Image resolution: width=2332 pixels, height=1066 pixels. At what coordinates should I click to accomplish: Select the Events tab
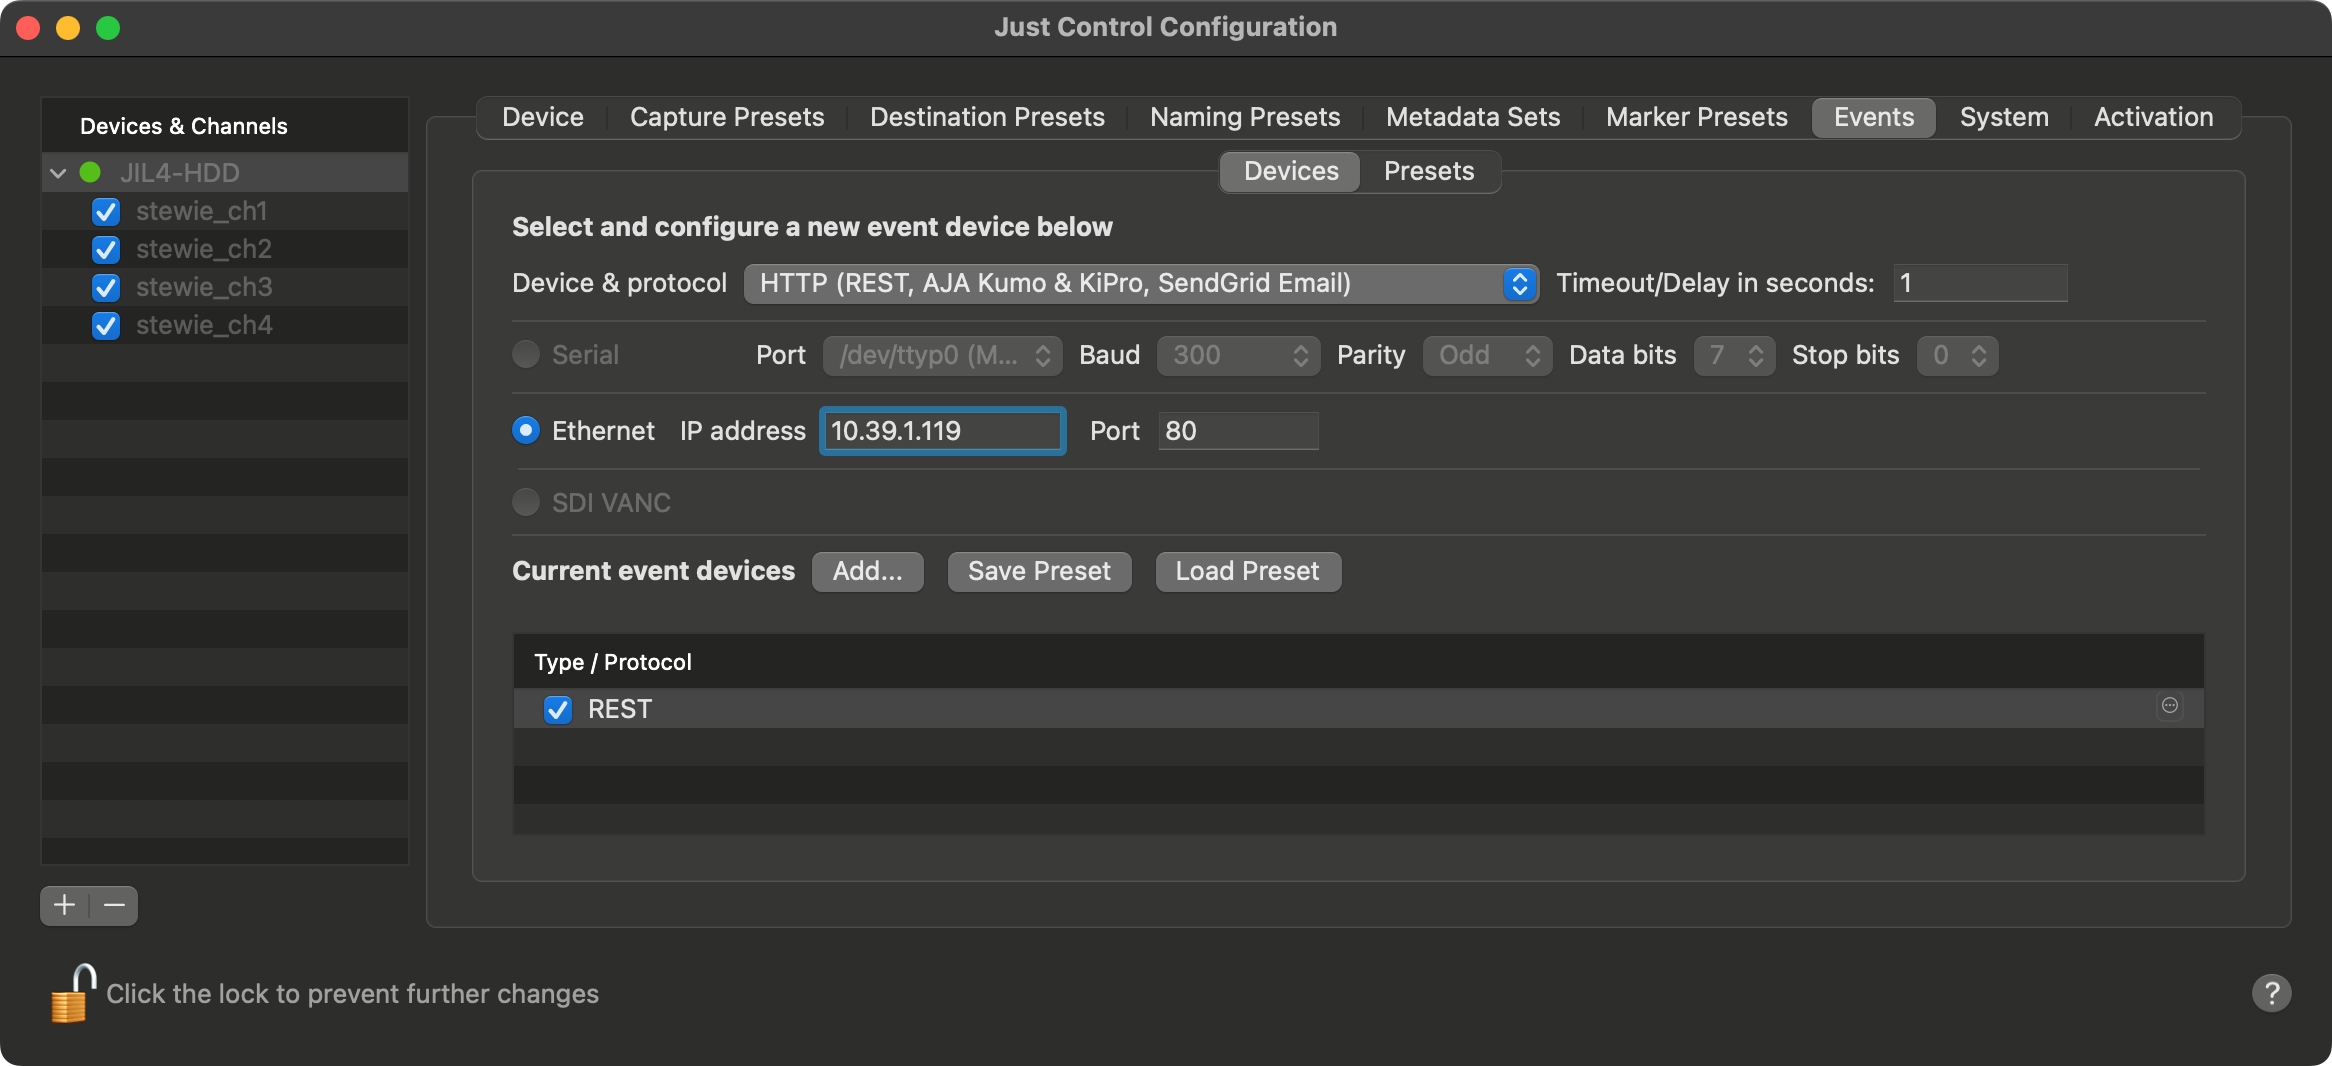(x=1874, y=117)
